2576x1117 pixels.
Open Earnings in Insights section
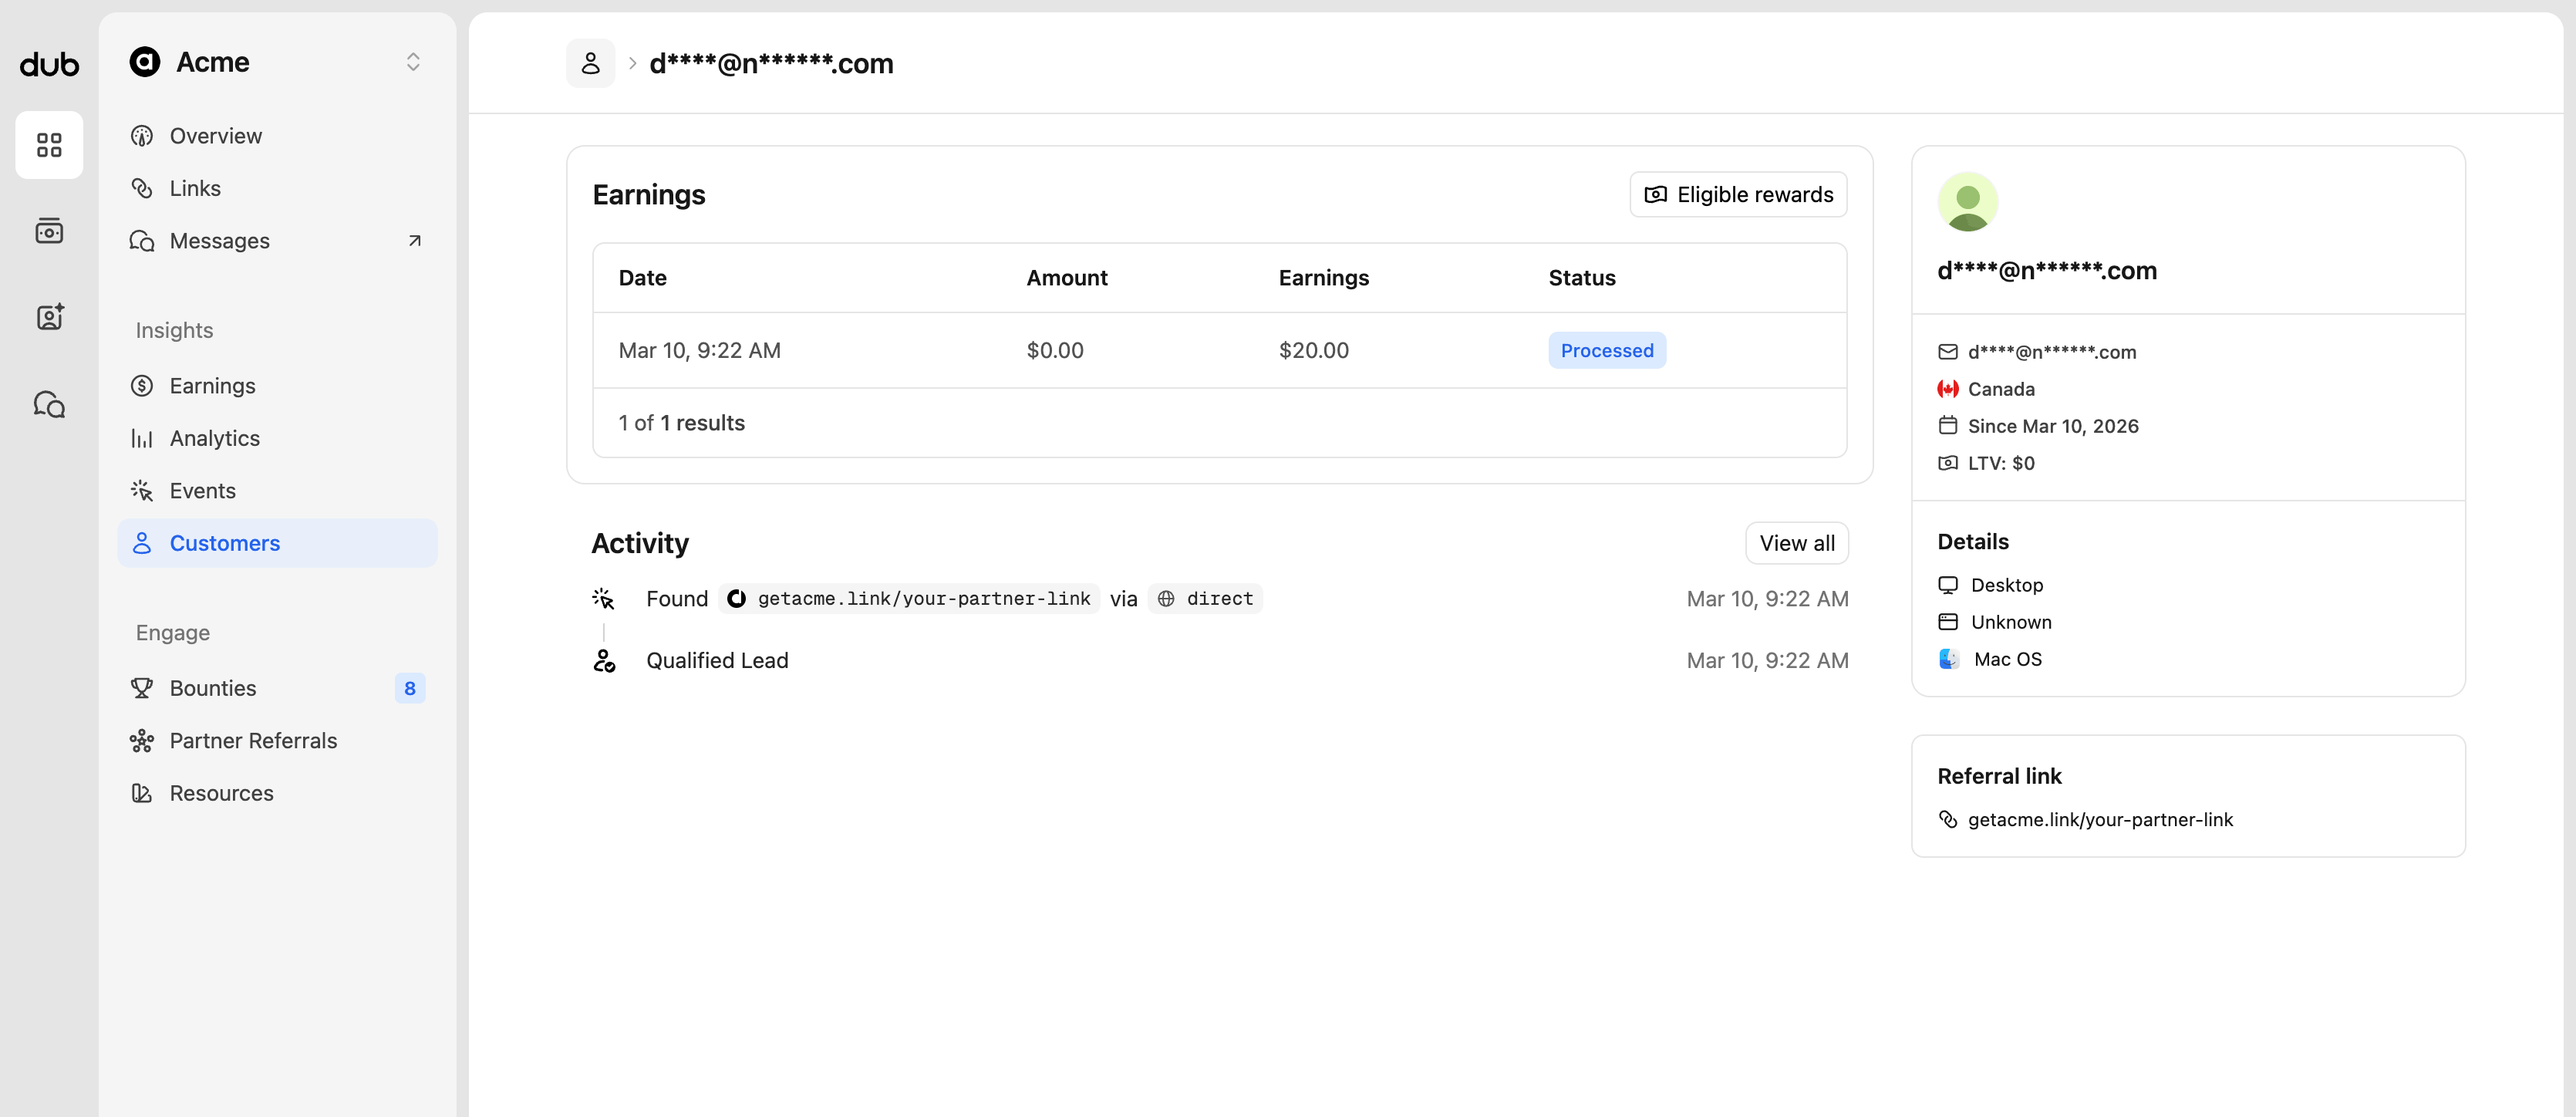click(x=278, y=386)
